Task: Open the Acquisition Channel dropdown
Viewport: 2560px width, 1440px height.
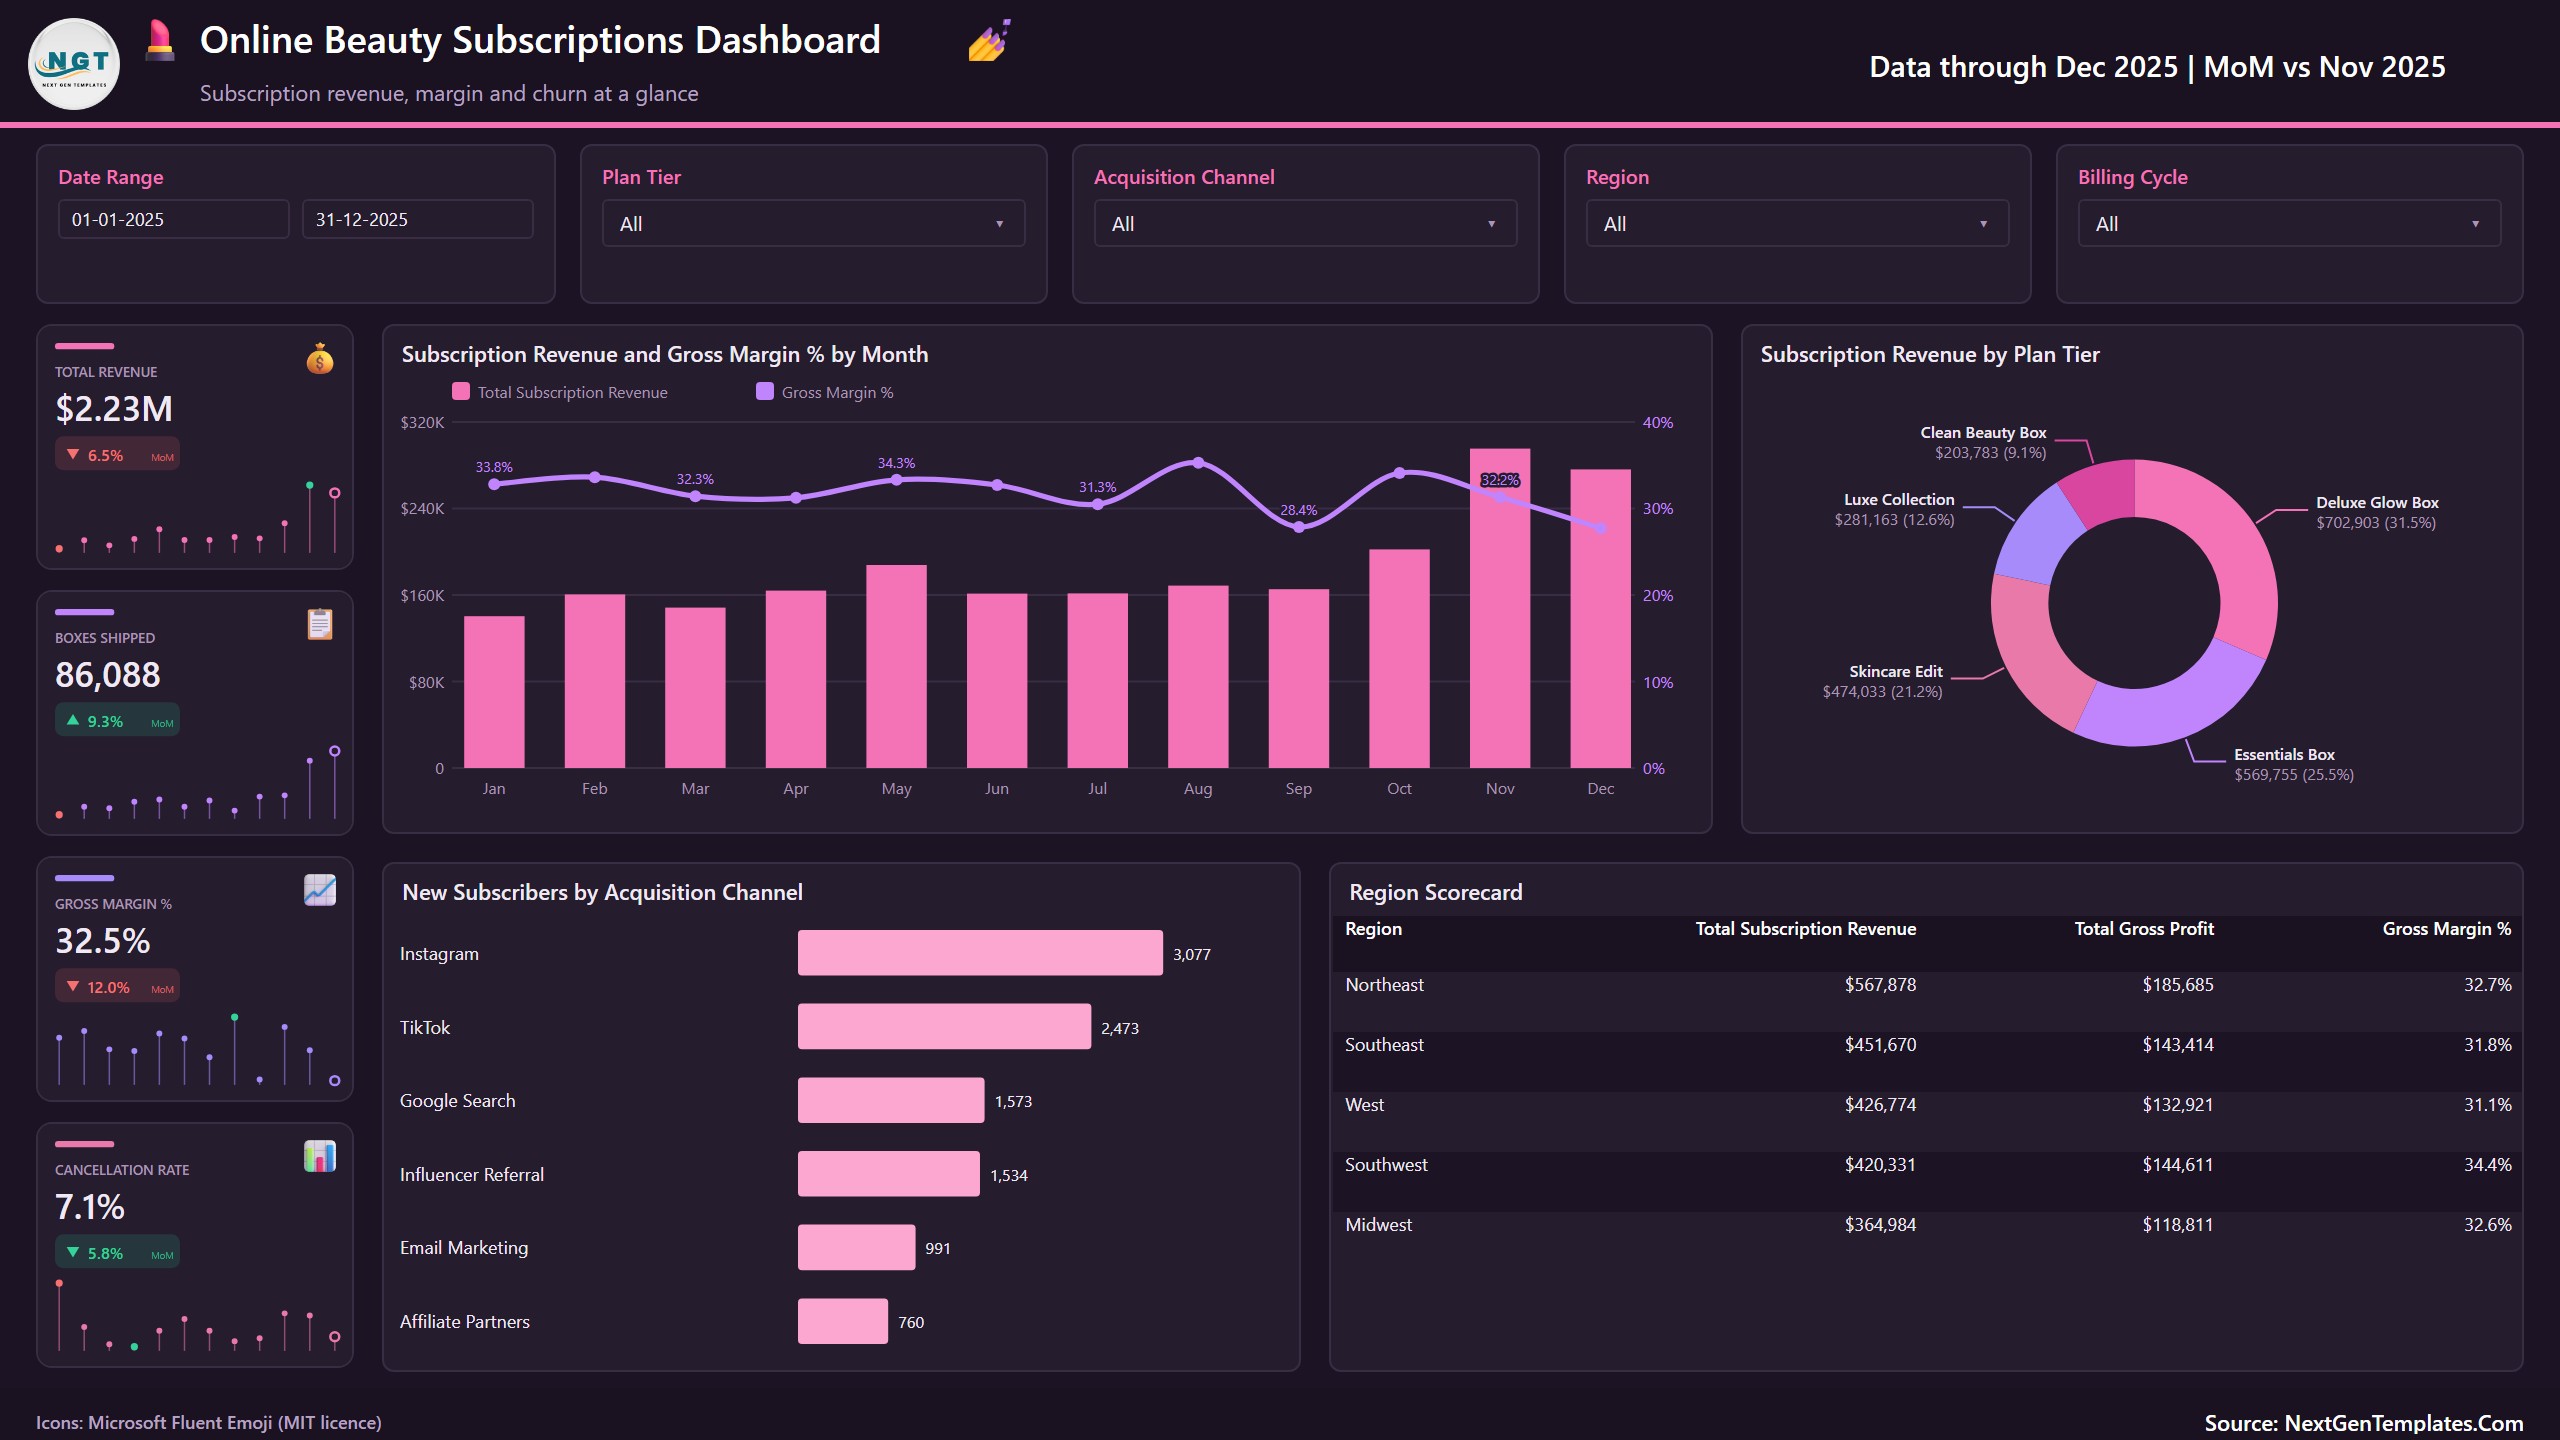Action: coord(1305,224)
